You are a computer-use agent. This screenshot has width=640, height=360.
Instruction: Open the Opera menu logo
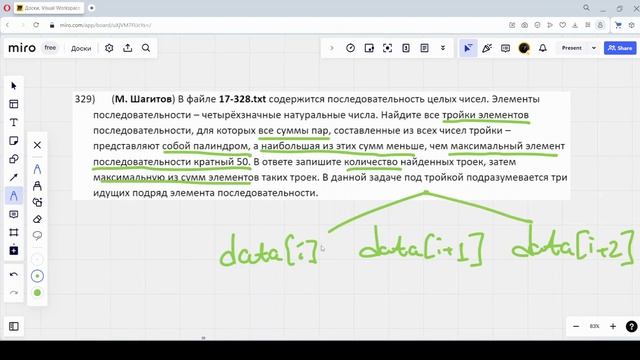[7, 8]
